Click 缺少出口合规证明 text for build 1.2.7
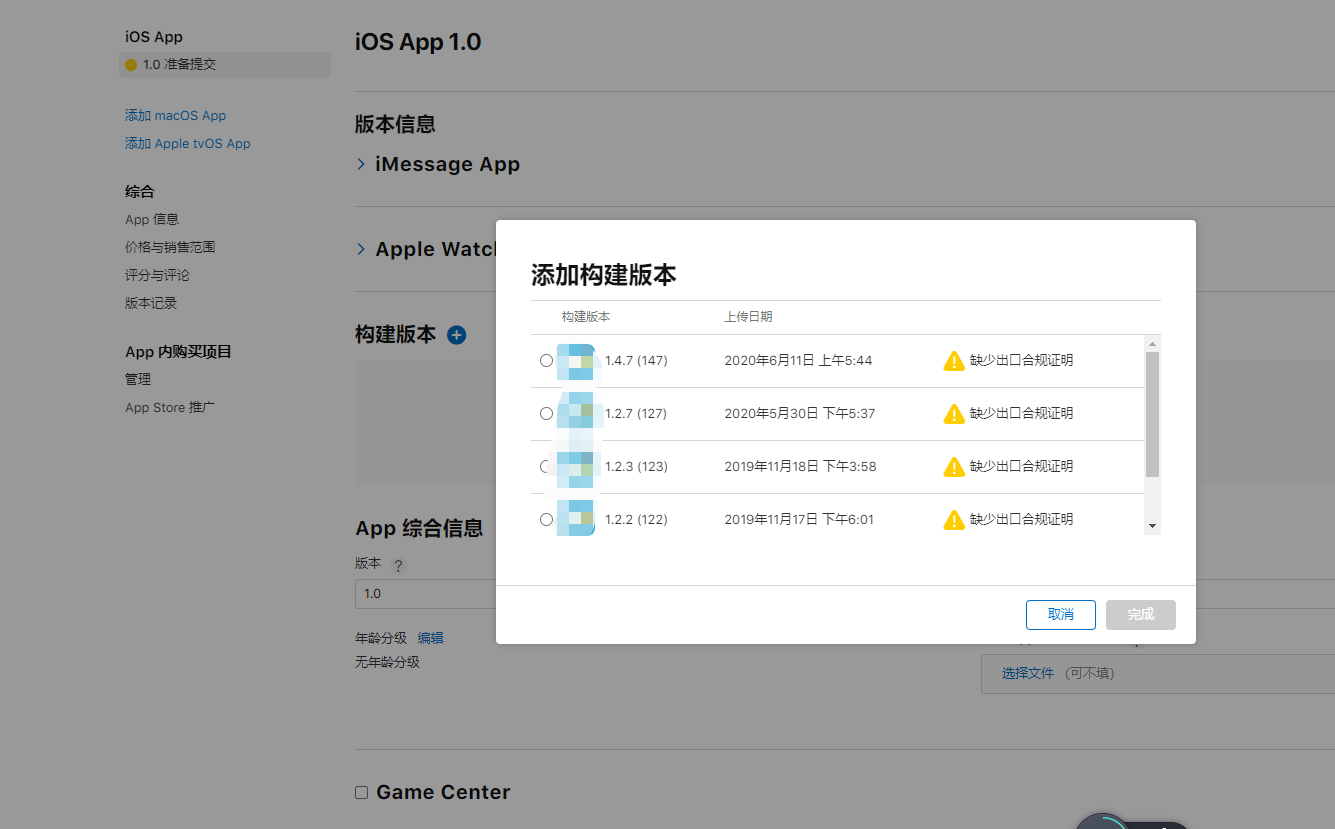Screen dimensions: 1335x829 pyautogui.click(x=1022, y=413)
